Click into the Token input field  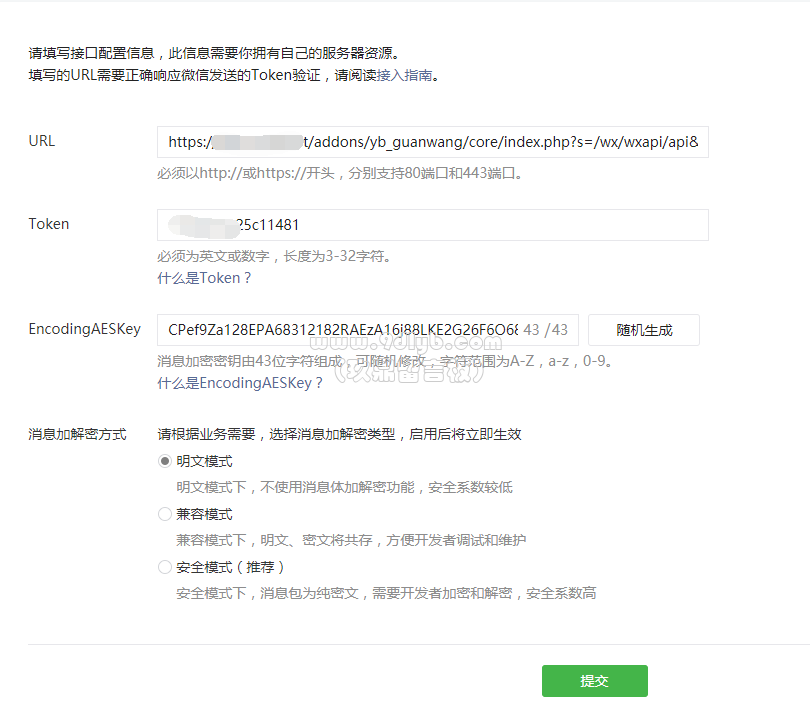(433, 225)
